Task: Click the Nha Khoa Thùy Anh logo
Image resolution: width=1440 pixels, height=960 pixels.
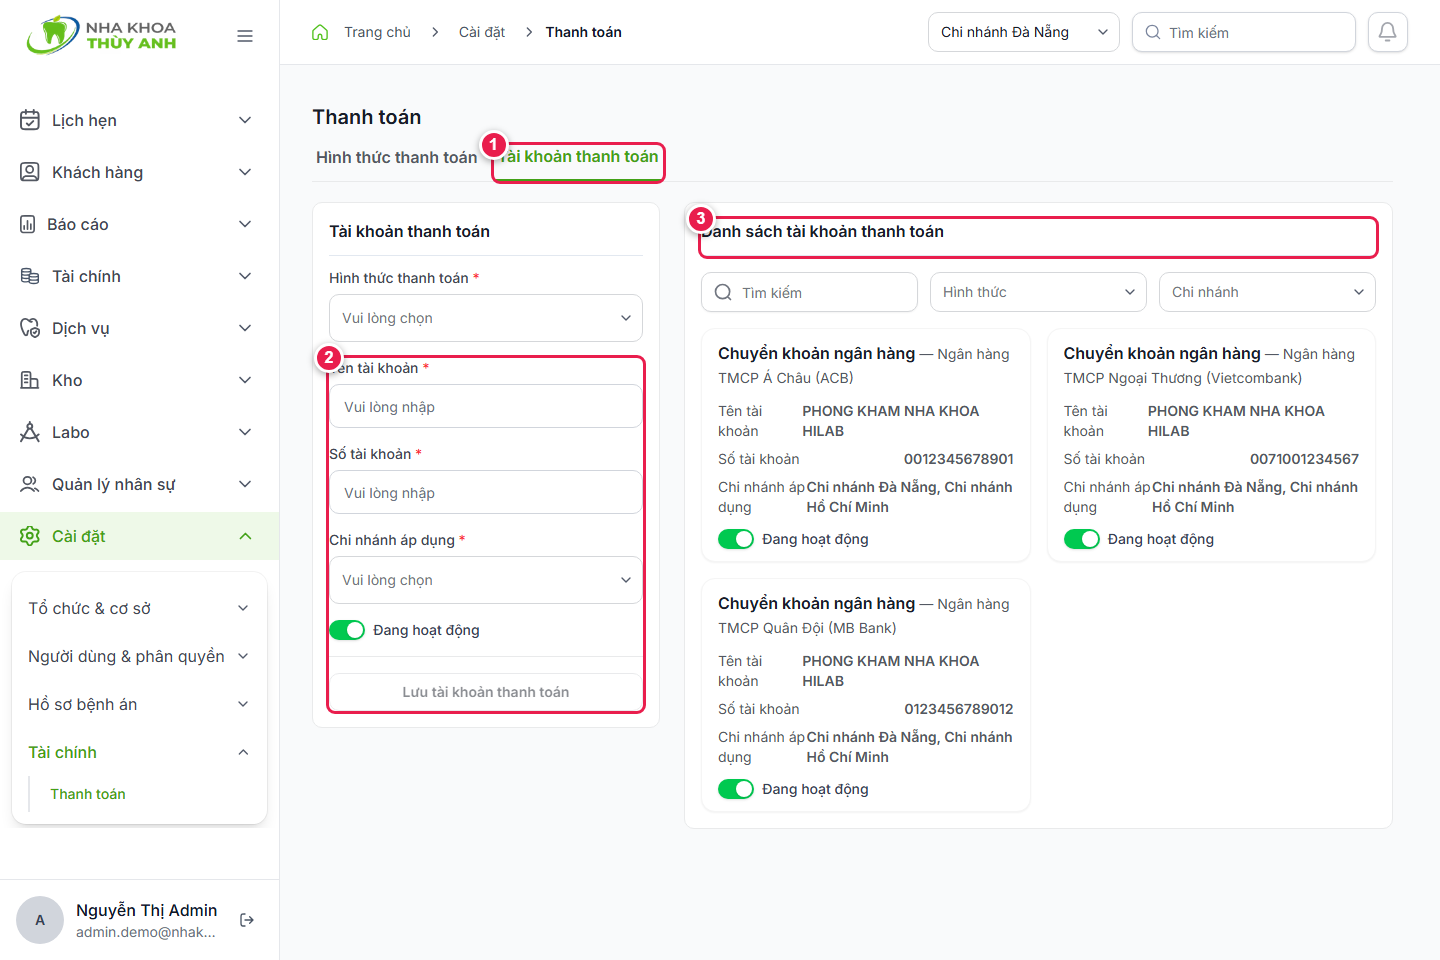Action: point(102,35)
